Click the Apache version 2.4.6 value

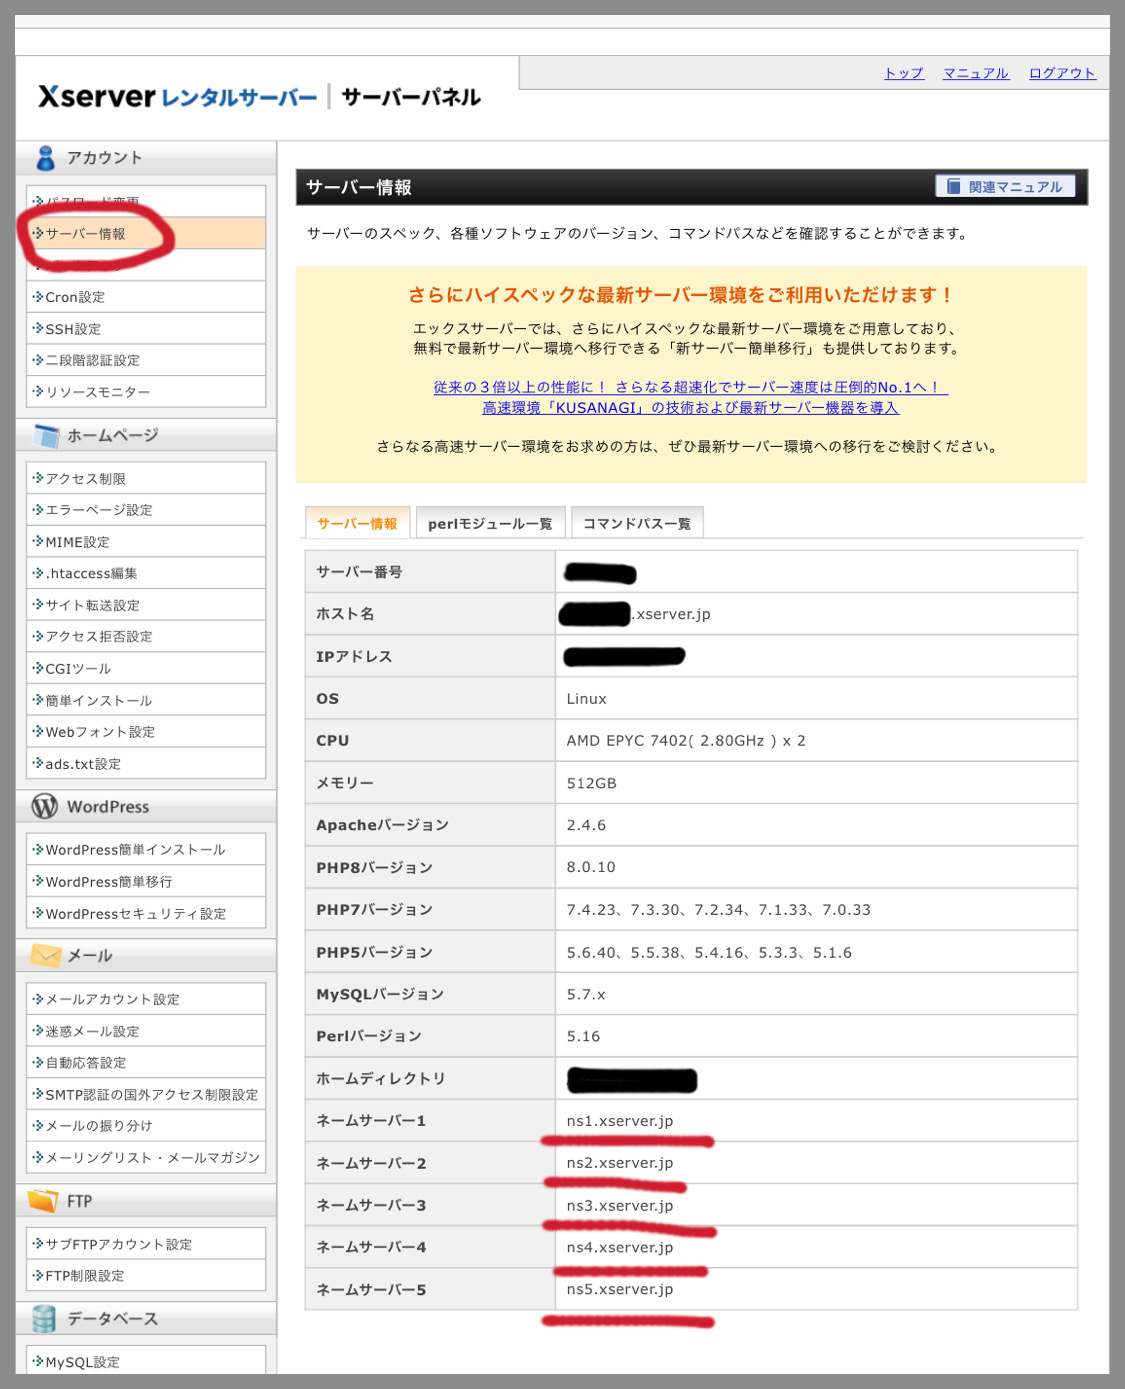[x=586, y=825]
